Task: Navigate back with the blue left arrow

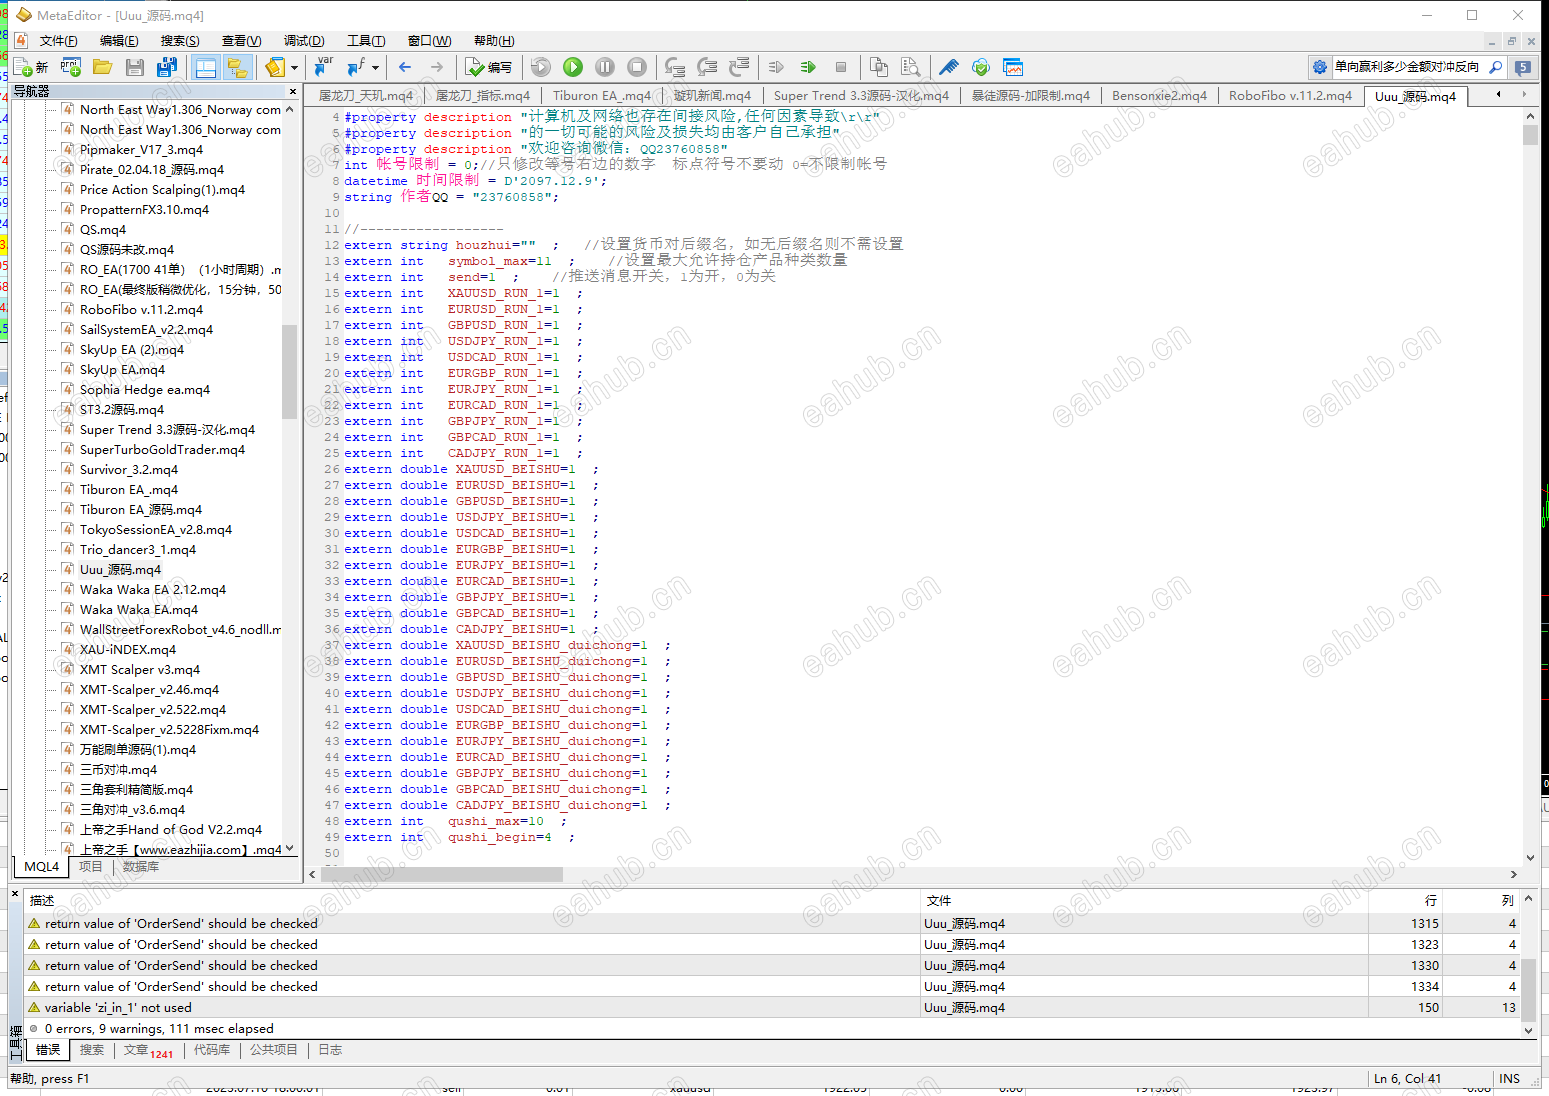Action: click(405, 67)
